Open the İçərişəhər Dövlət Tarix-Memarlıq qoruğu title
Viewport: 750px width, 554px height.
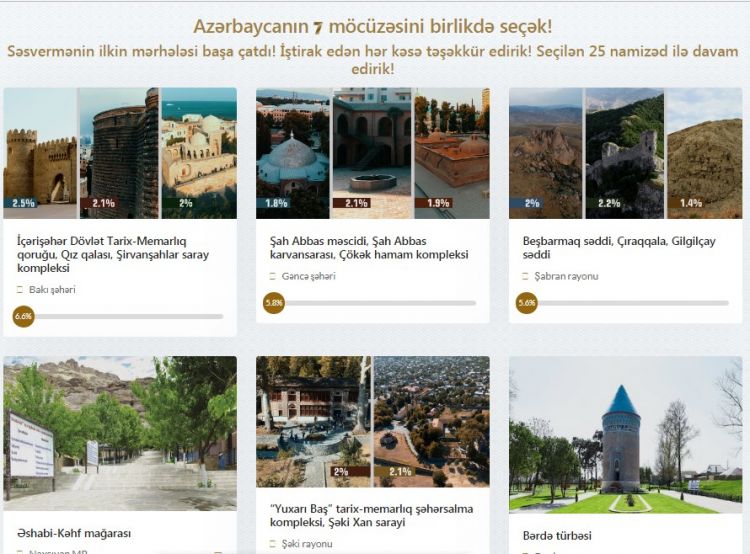click(113, 255)
